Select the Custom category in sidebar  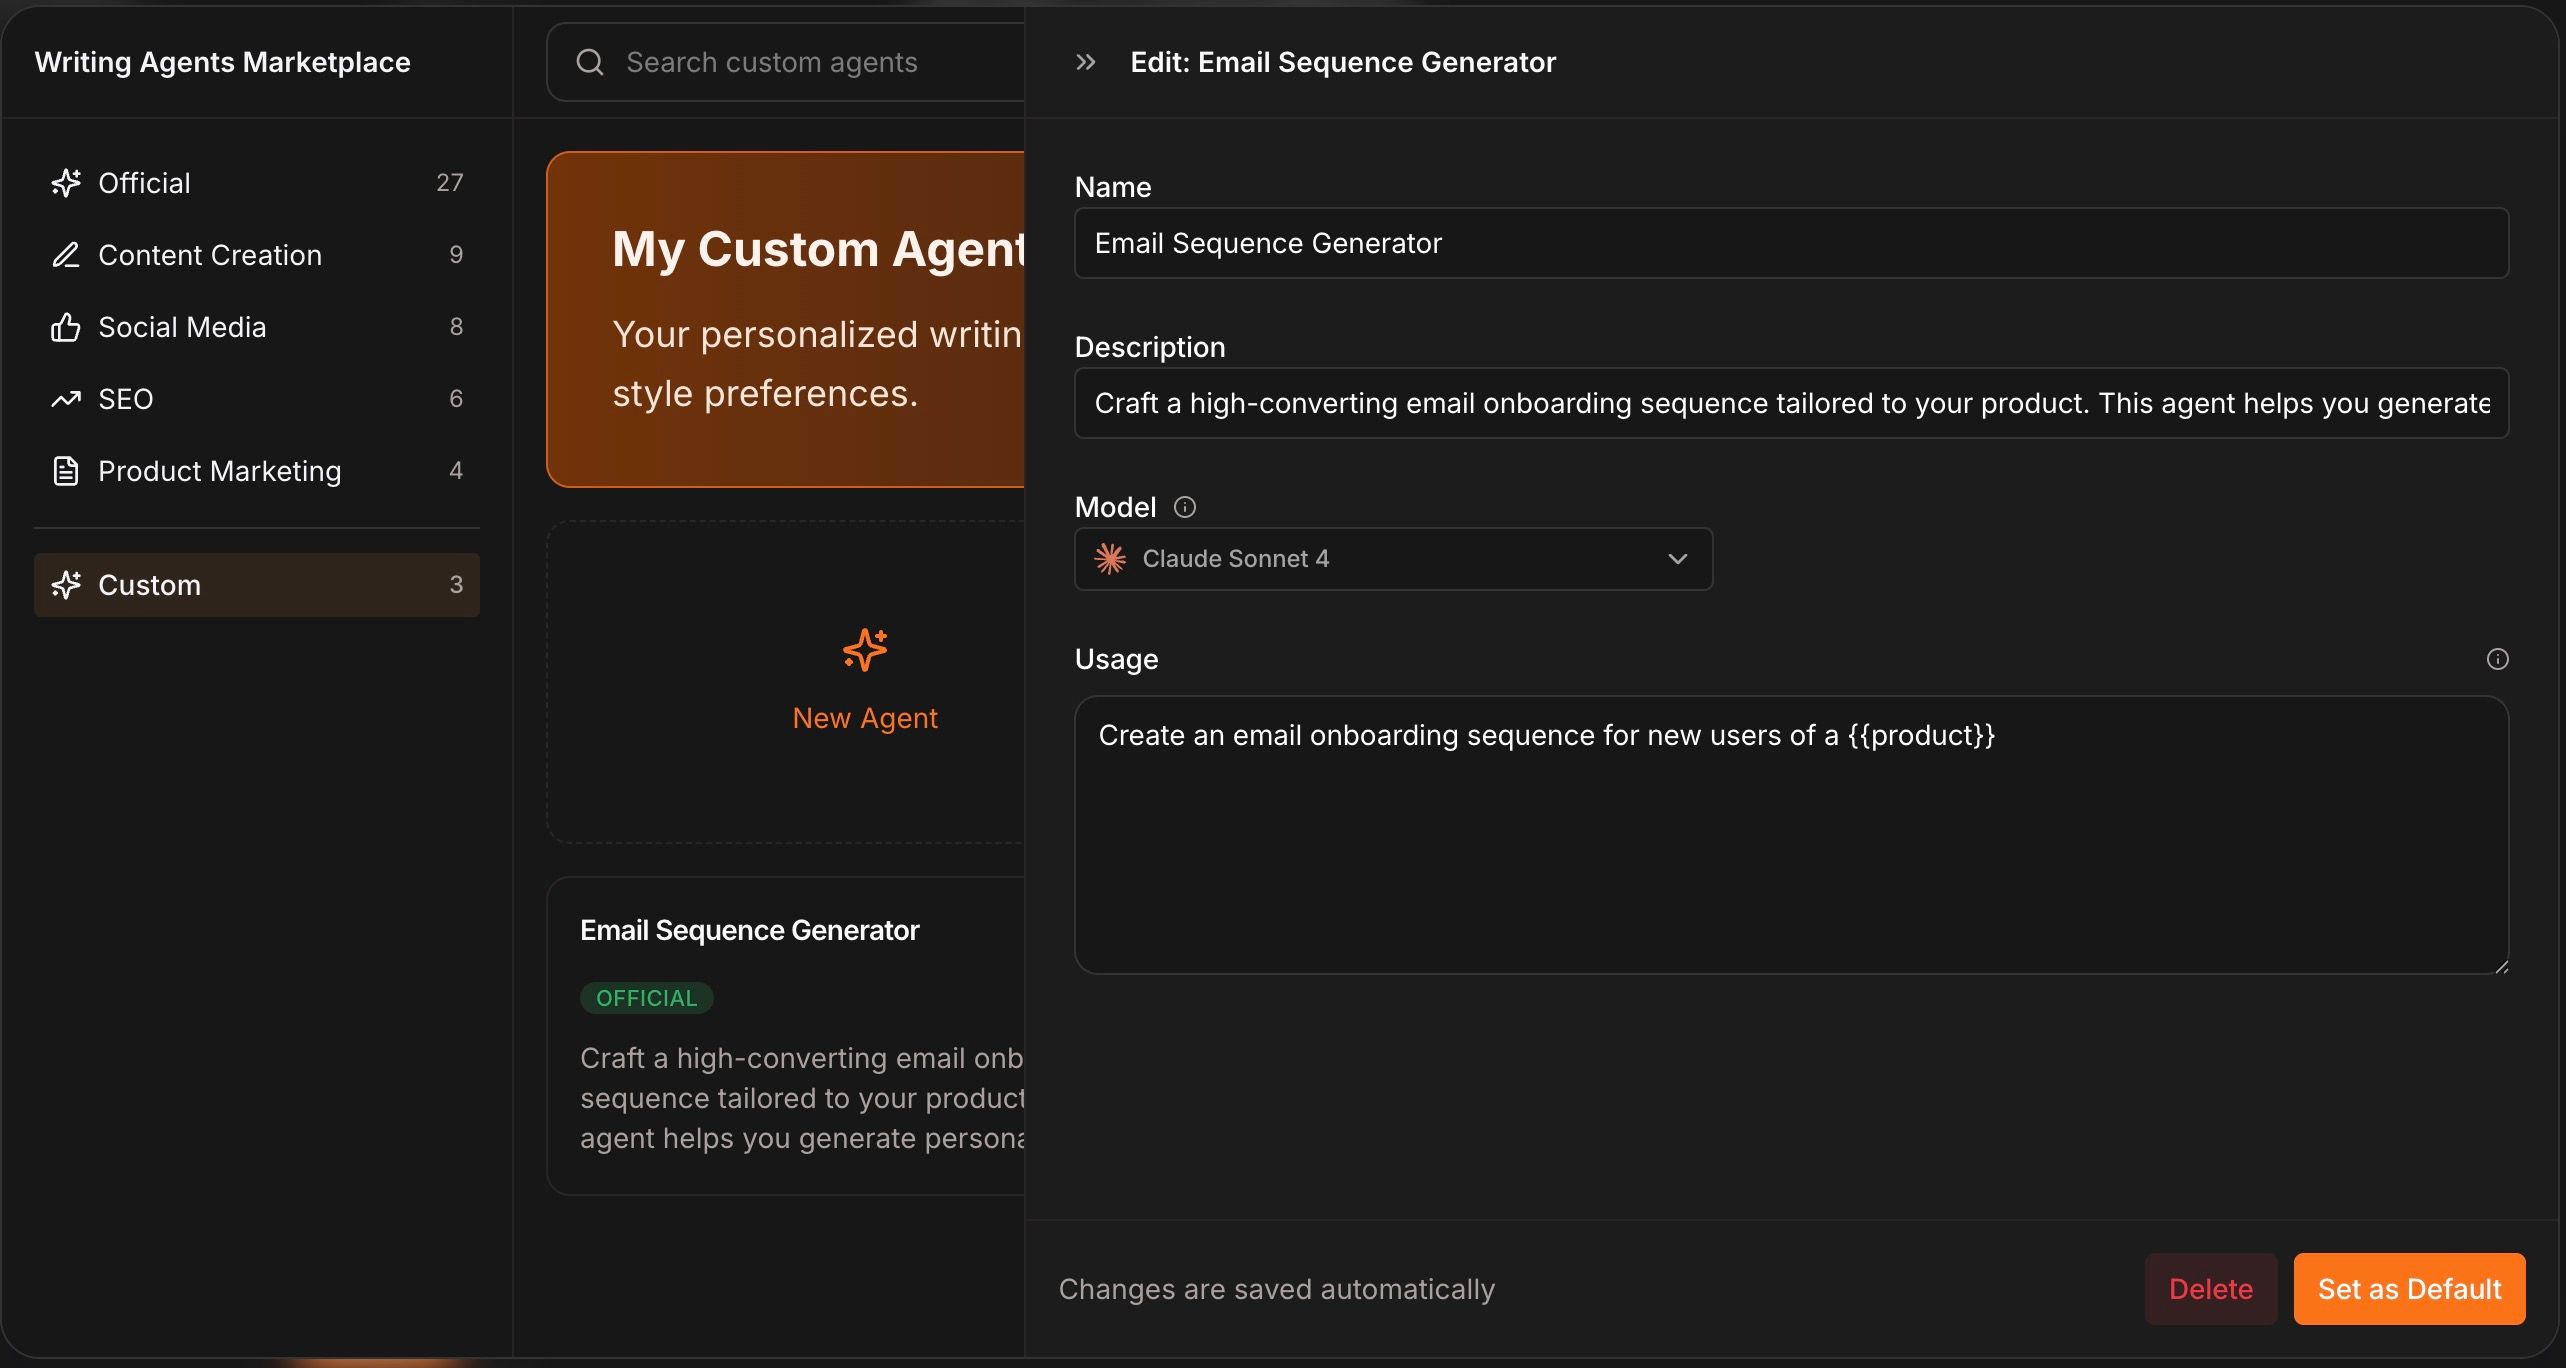pos(257,585)
